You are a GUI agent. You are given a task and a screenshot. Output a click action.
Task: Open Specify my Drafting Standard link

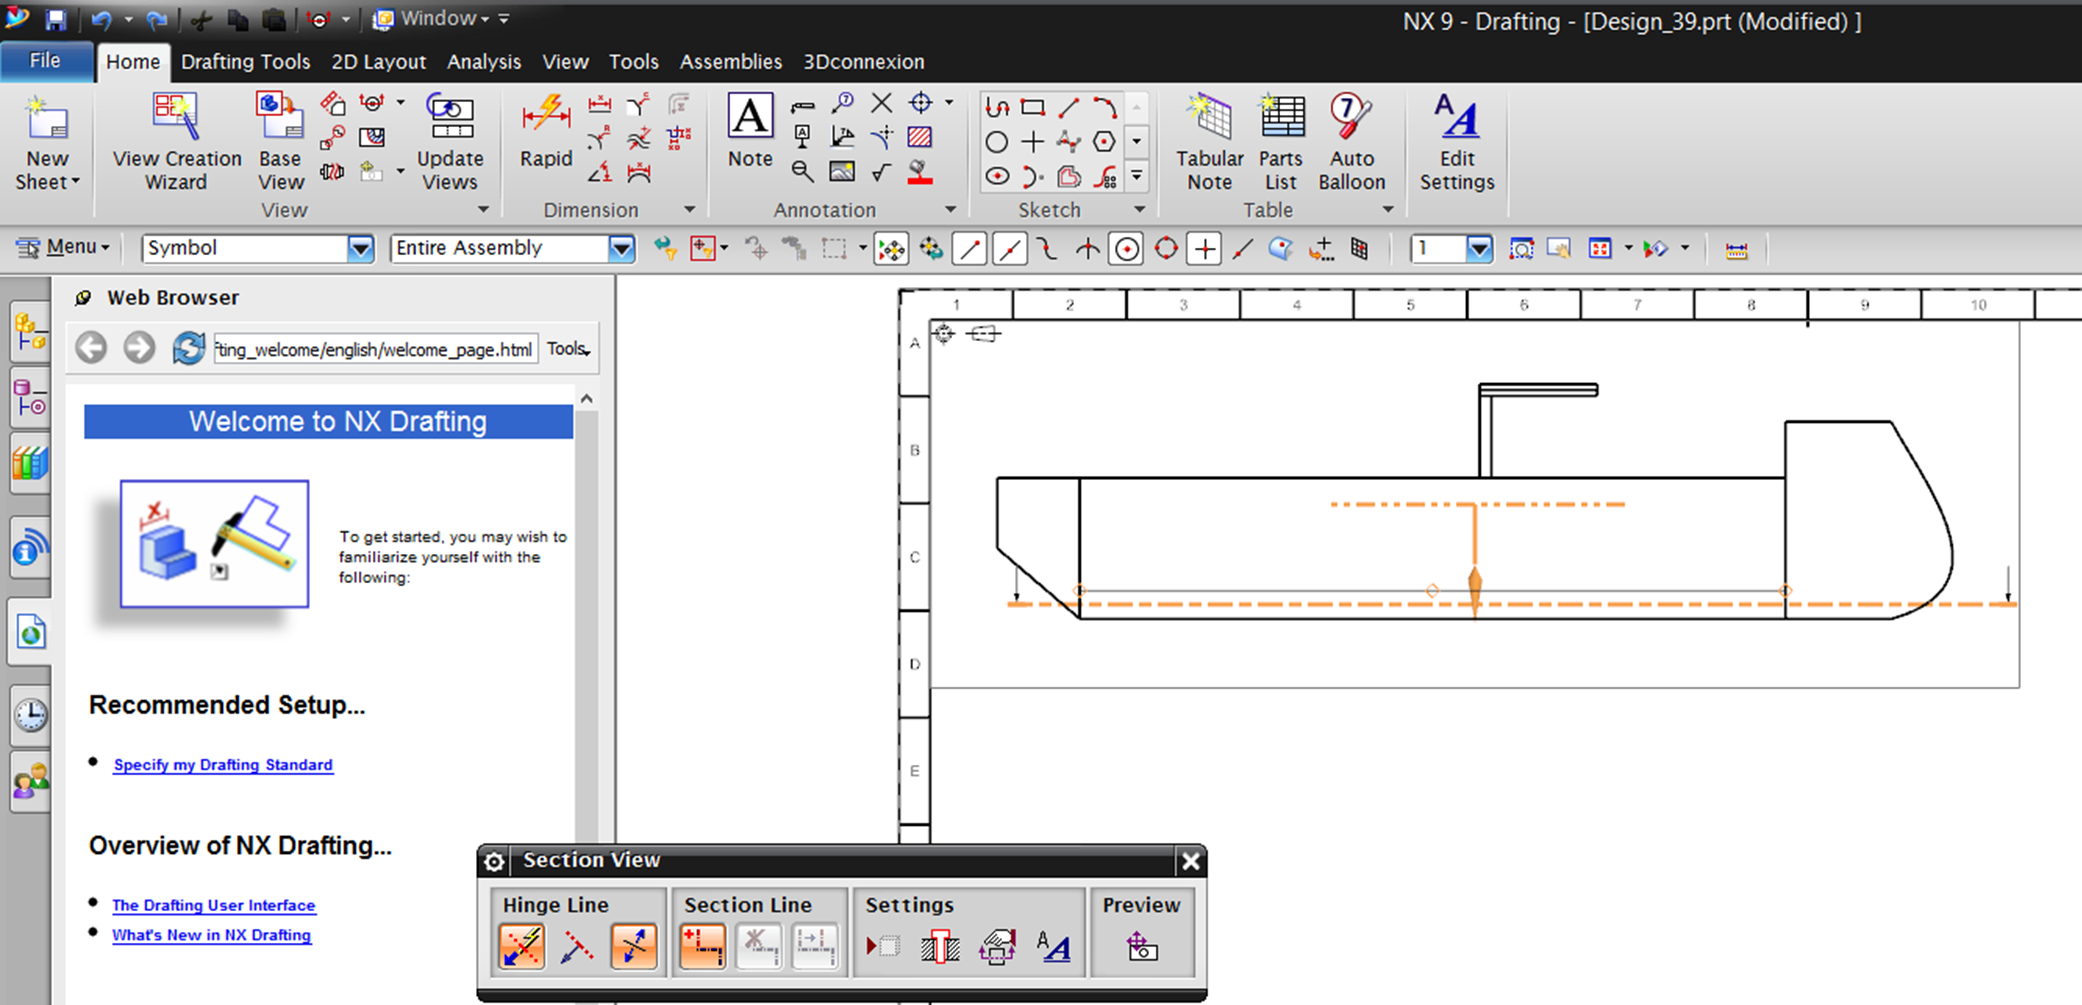(x=223, y=765)
